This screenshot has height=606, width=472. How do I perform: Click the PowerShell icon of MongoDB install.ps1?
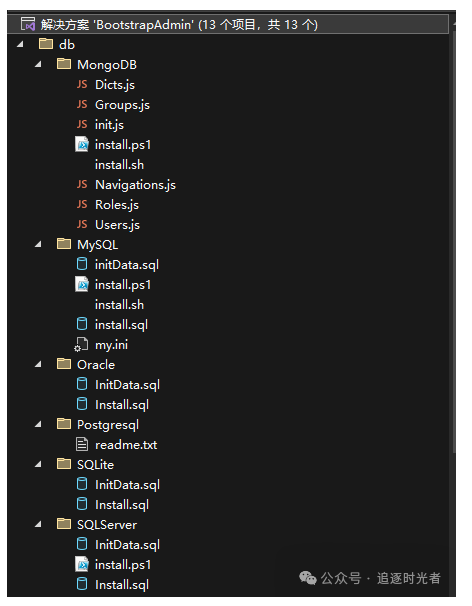pos(82,145)
